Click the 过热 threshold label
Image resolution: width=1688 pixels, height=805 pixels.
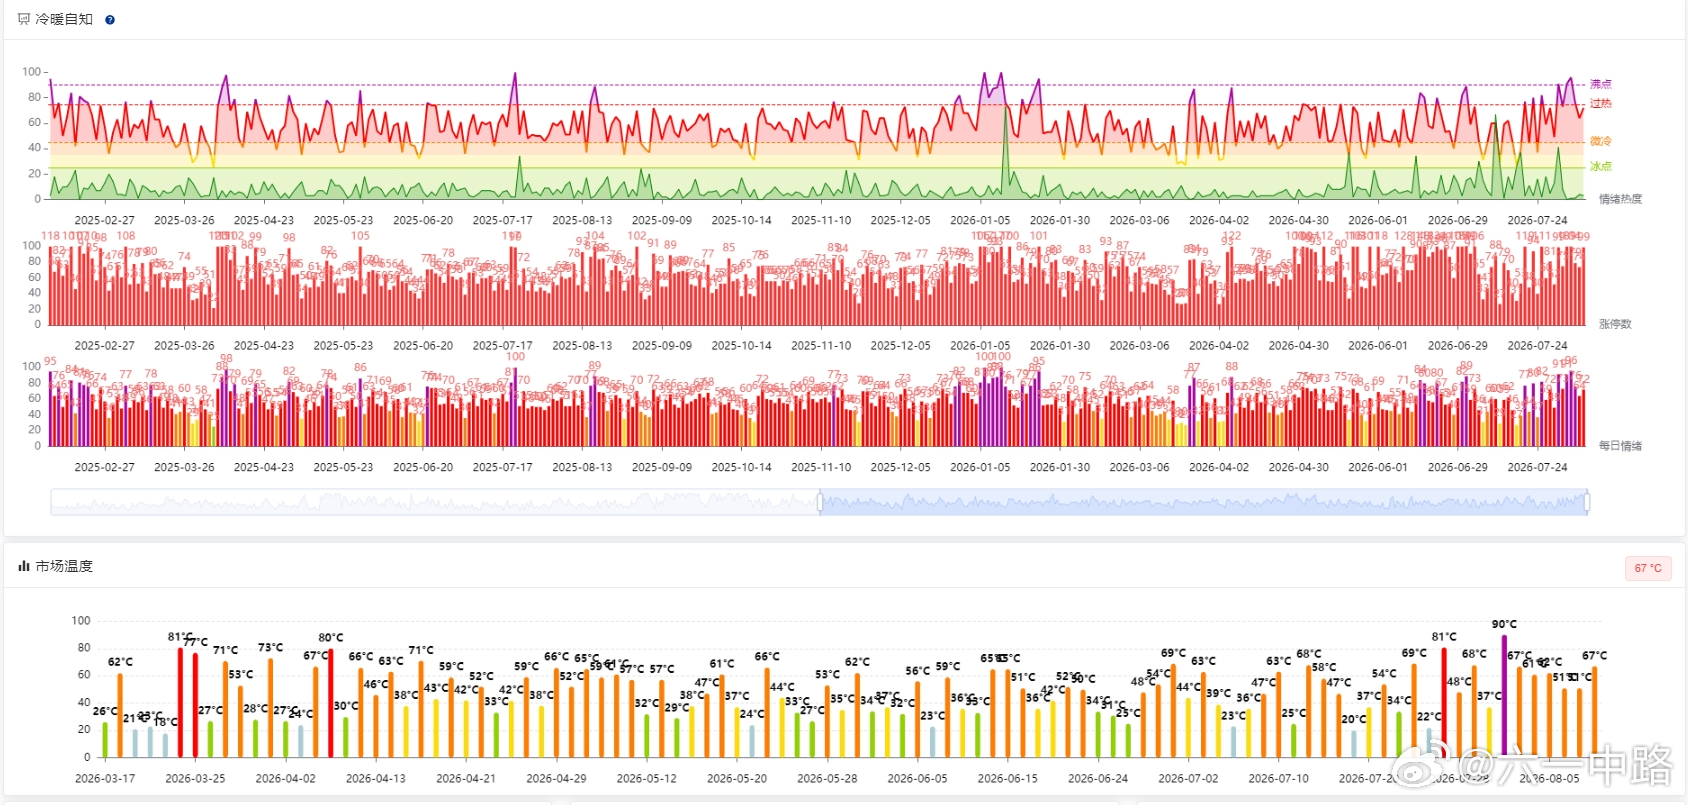1601,103
